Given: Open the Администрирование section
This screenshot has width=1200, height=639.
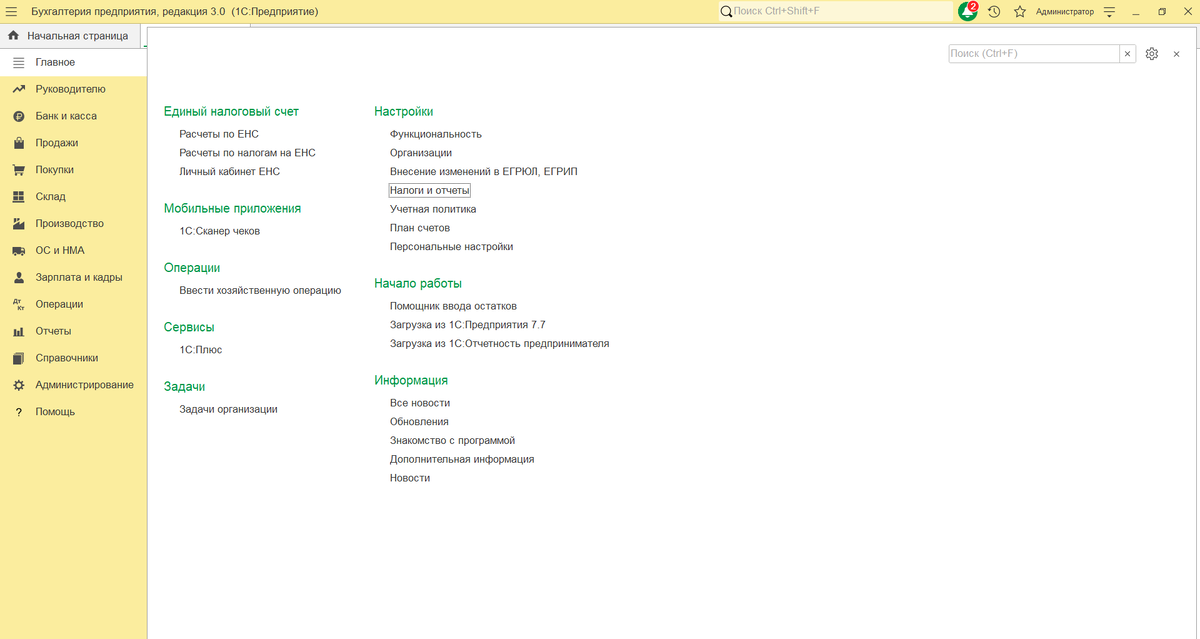Looking at the screenshot, I should point(84,385).
